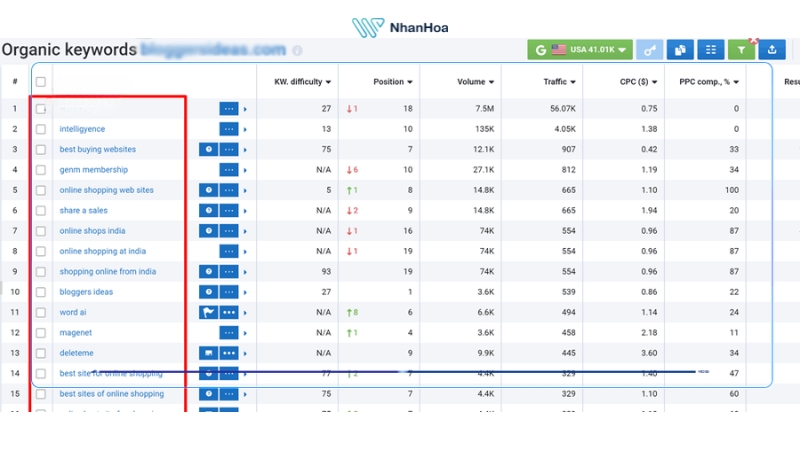Toggle the select-all checkbox in the table header

click(x=41, y=82)
